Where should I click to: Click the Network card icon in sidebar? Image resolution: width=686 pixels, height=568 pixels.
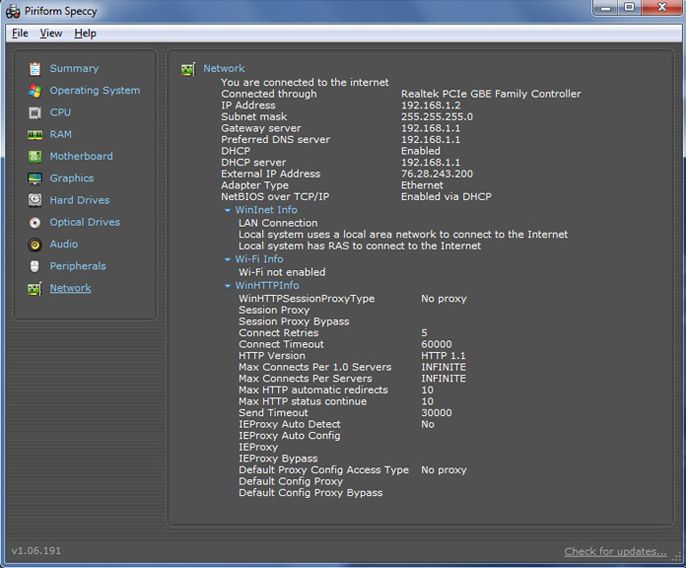[x=35, y=288]
